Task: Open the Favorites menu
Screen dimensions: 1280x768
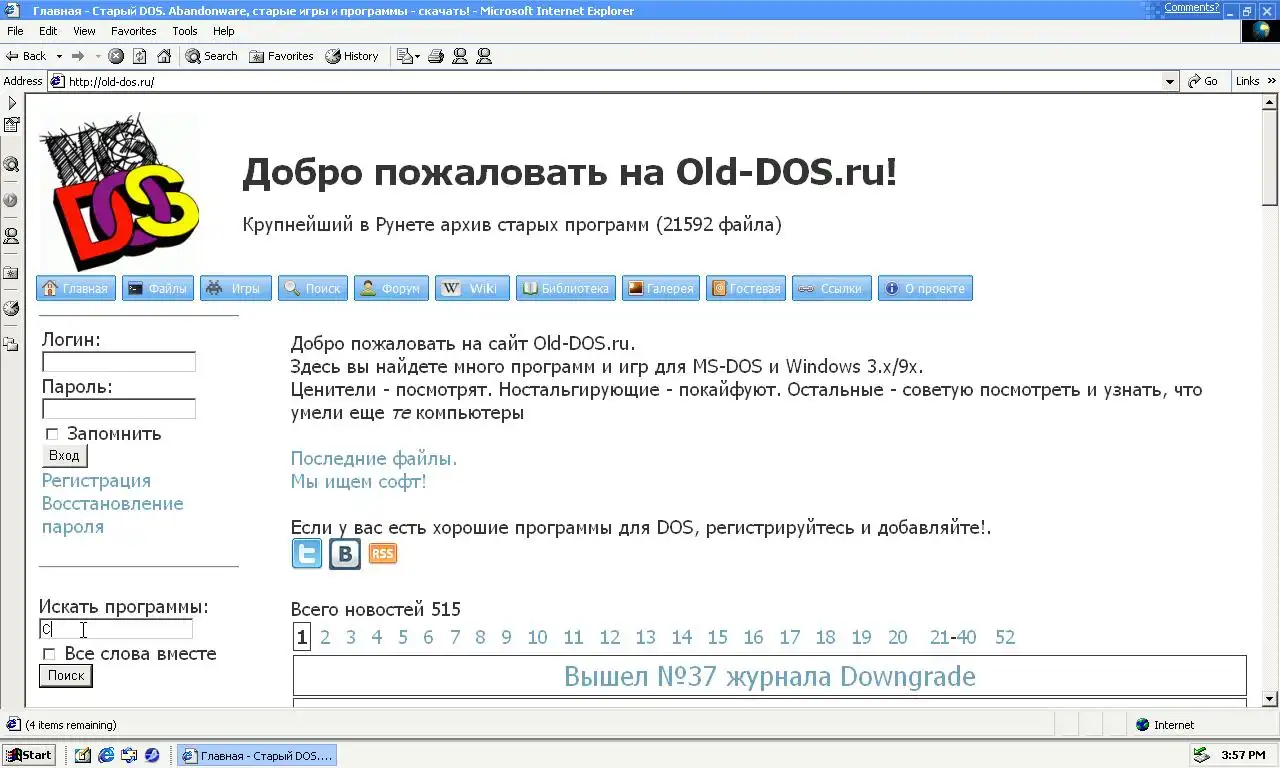Action: click(133, 31)
